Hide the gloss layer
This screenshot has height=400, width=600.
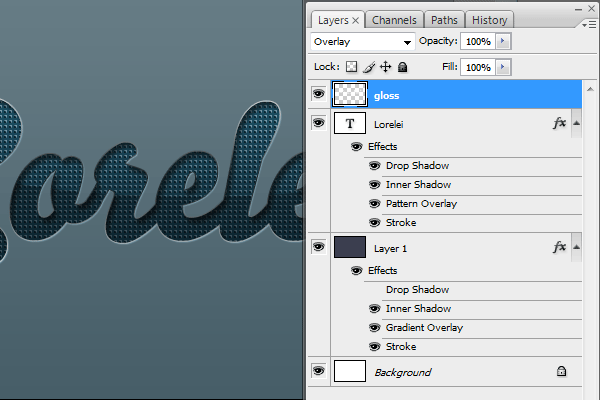pyautogui.click(x=318, y=94)
